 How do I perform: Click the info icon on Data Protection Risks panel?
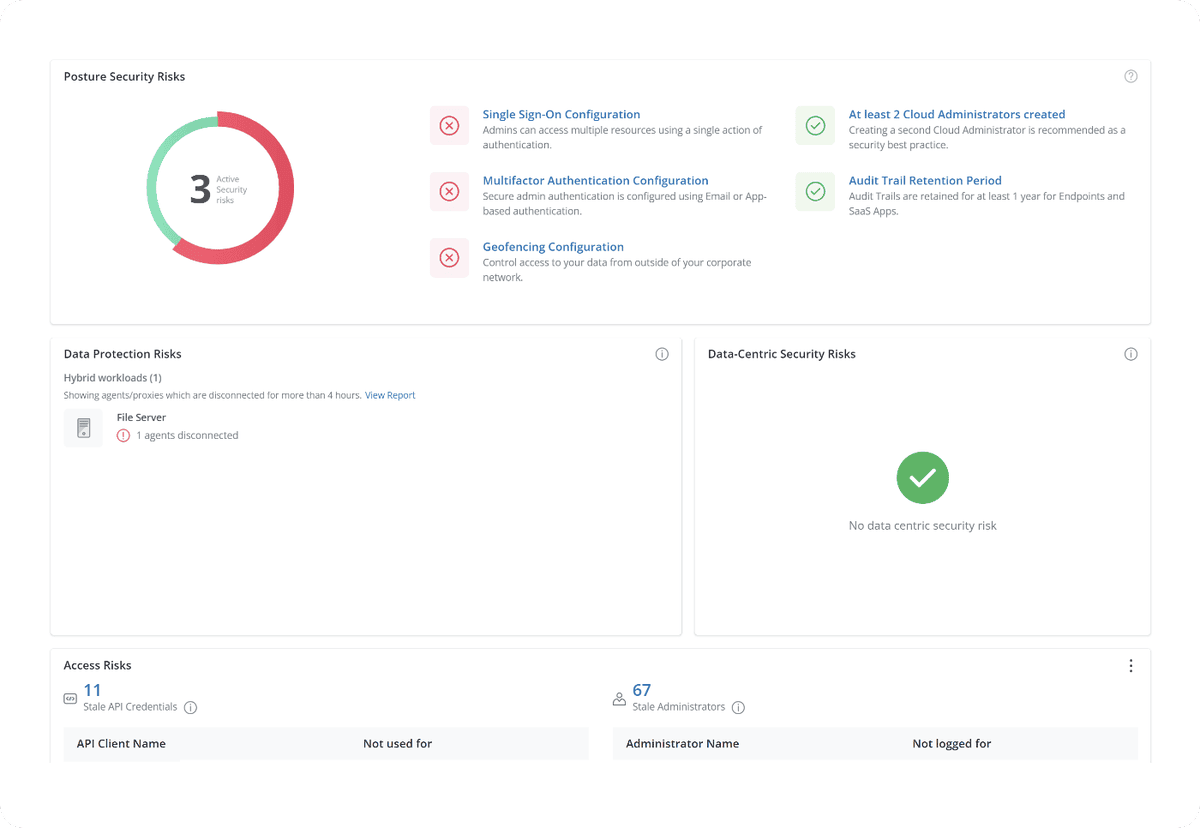coord(662,354)
